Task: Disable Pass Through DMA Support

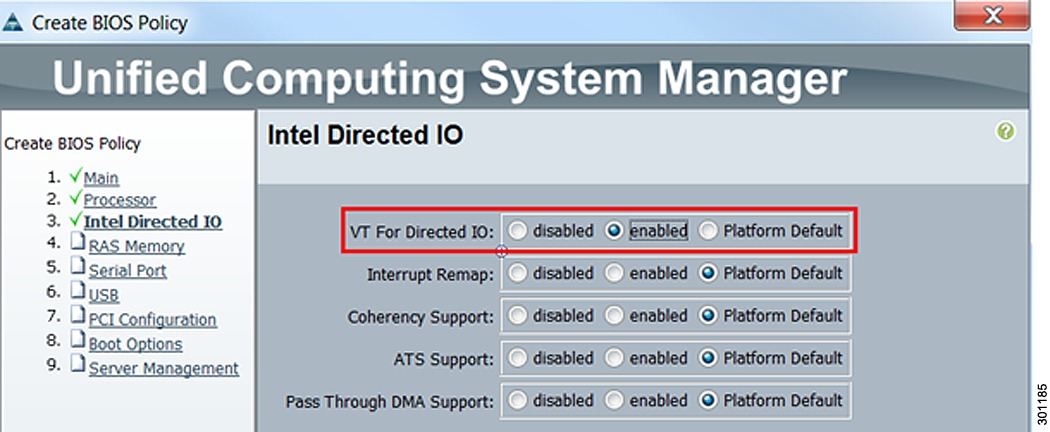Action: coord(518,401)
